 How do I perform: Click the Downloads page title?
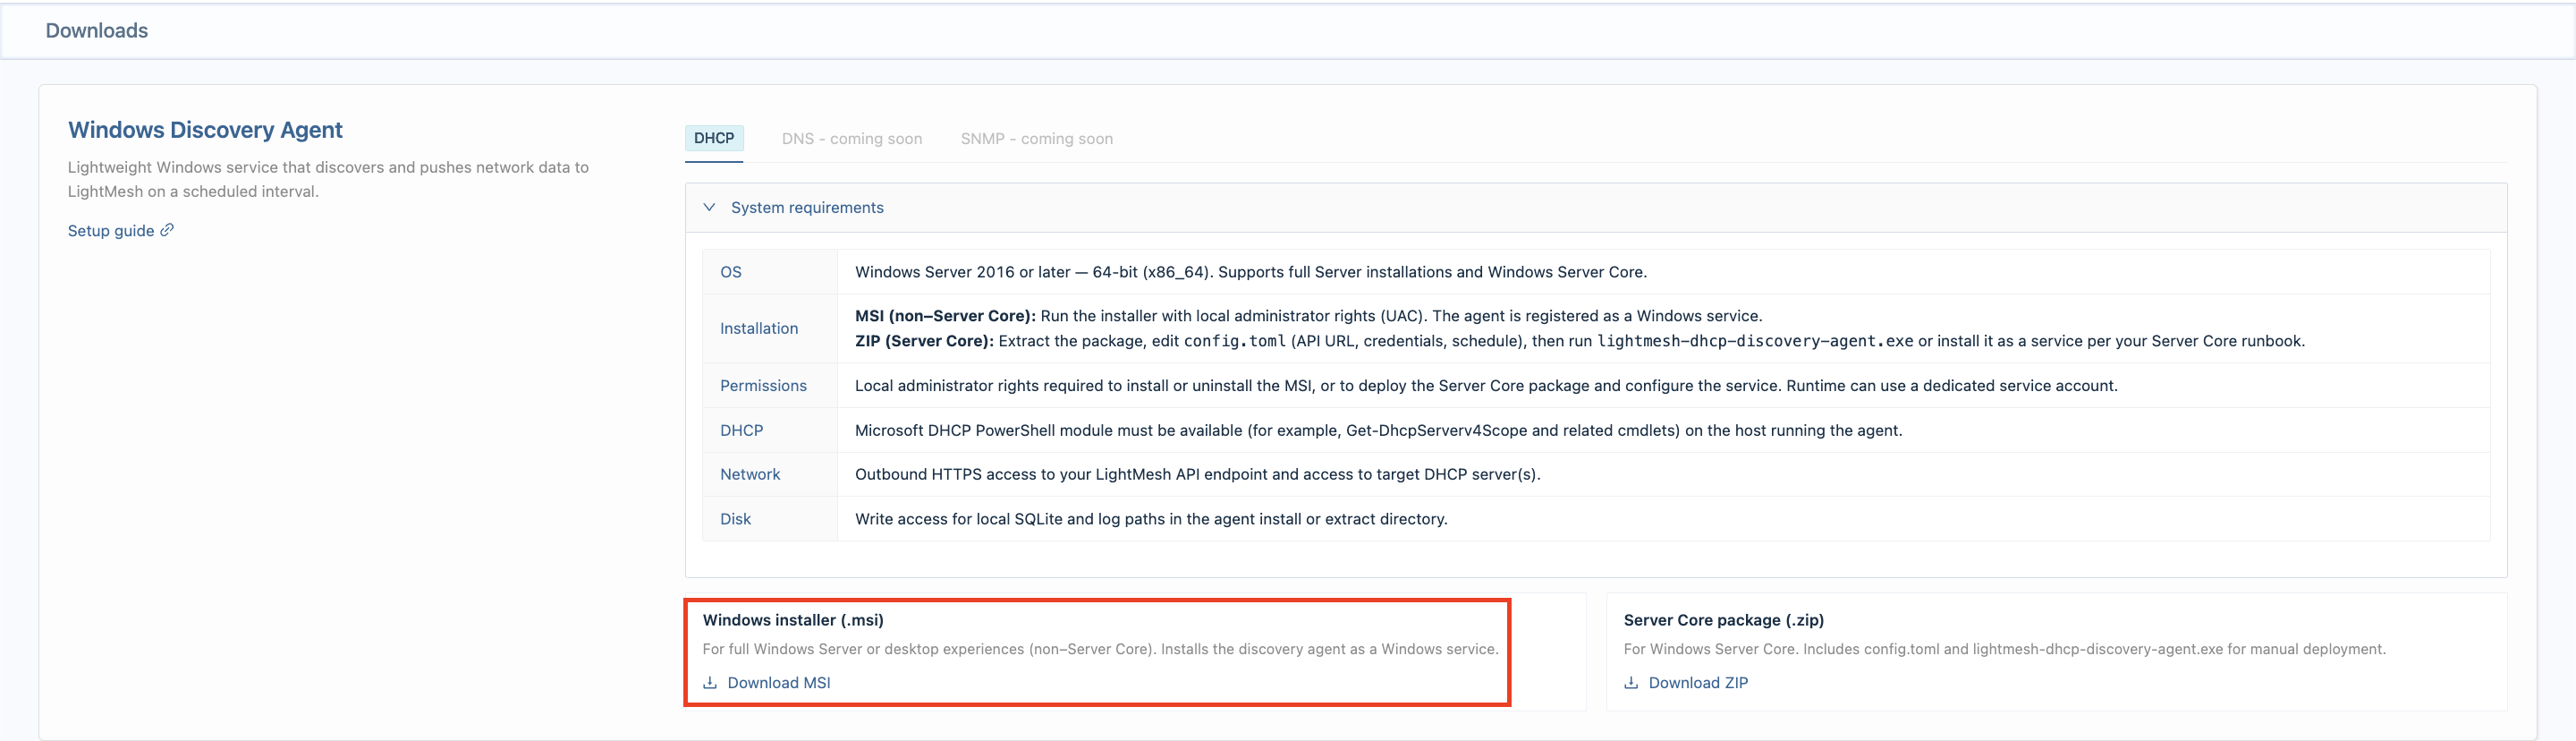[97, 31]
